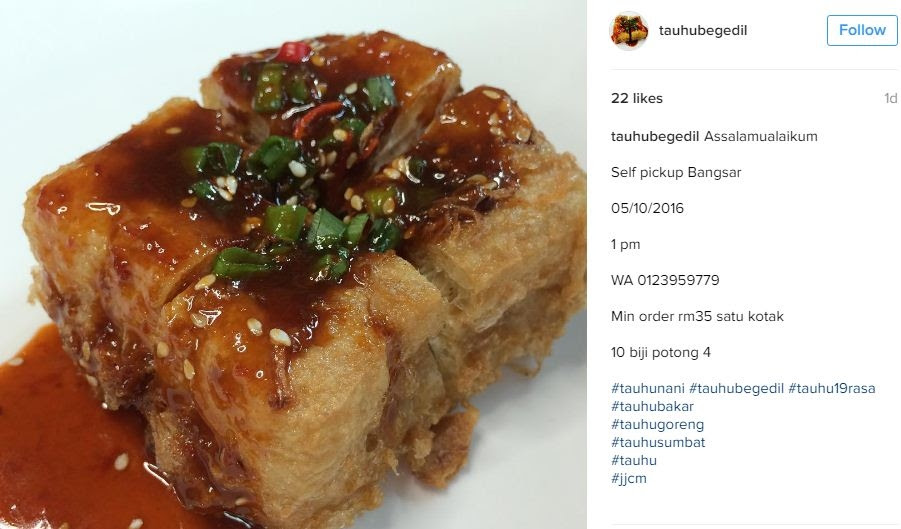Click tauhubegedil name in the caption
The image size is (901, 529).
coord(654,137)
